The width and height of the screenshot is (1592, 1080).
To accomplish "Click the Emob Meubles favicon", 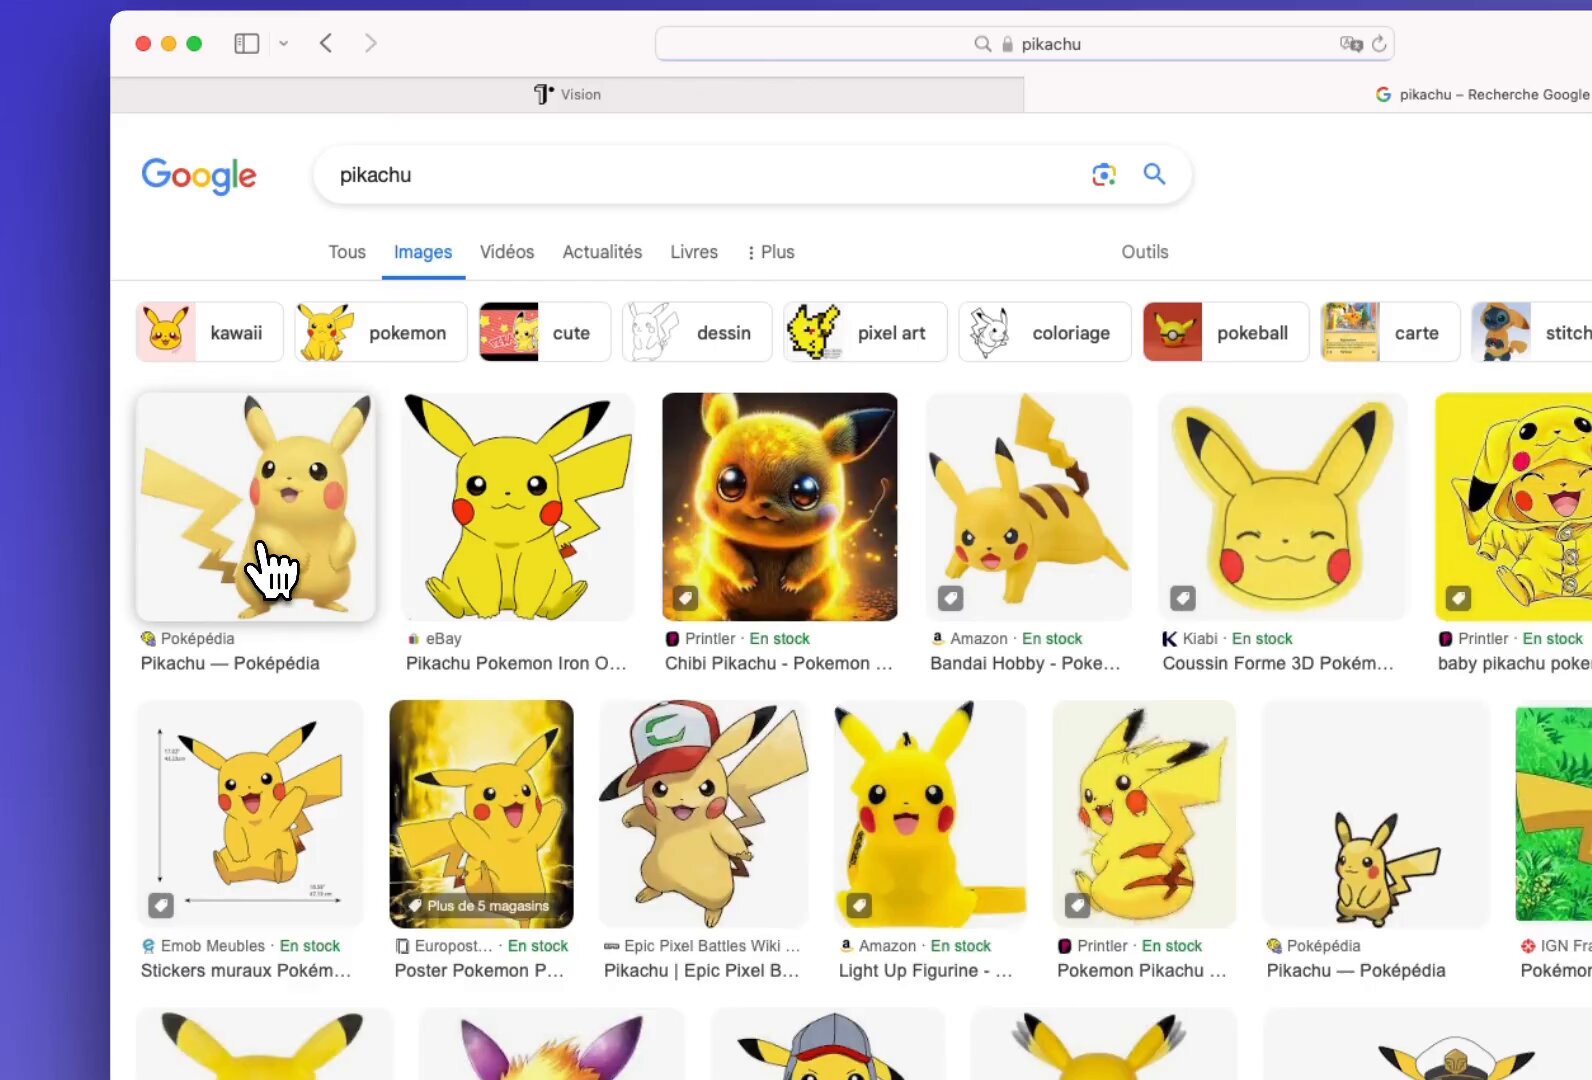I will [x=148, y=946].
